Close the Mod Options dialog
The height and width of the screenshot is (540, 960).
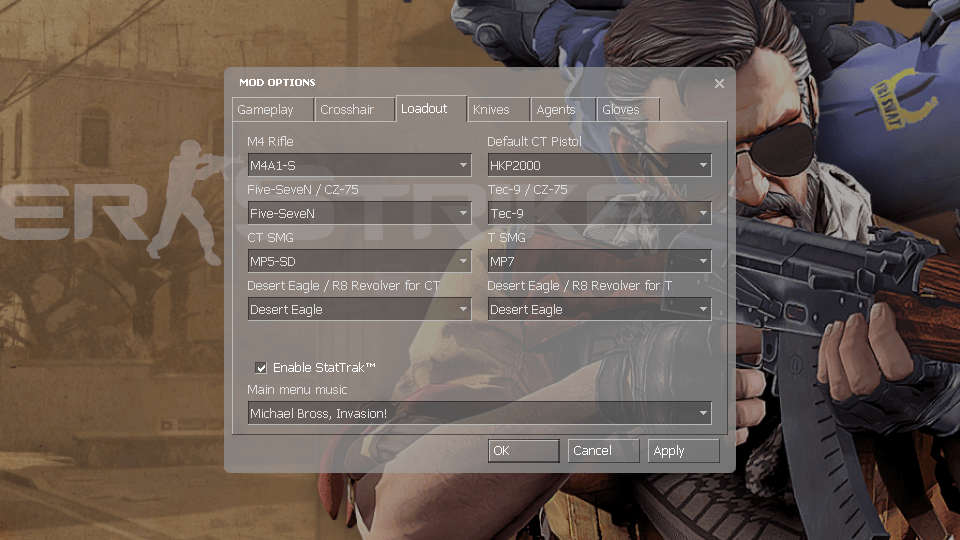coord(719,84)
